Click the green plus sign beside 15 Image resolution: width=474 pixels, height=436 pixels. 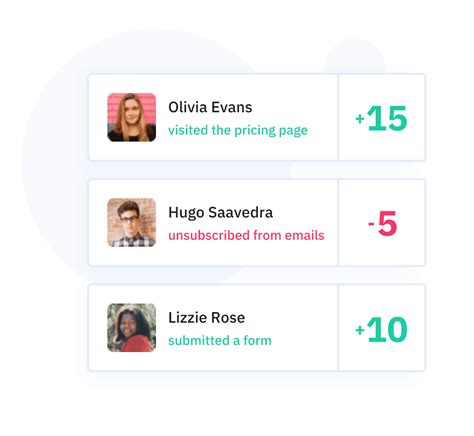pyautogui.click(x=360, y=119)
